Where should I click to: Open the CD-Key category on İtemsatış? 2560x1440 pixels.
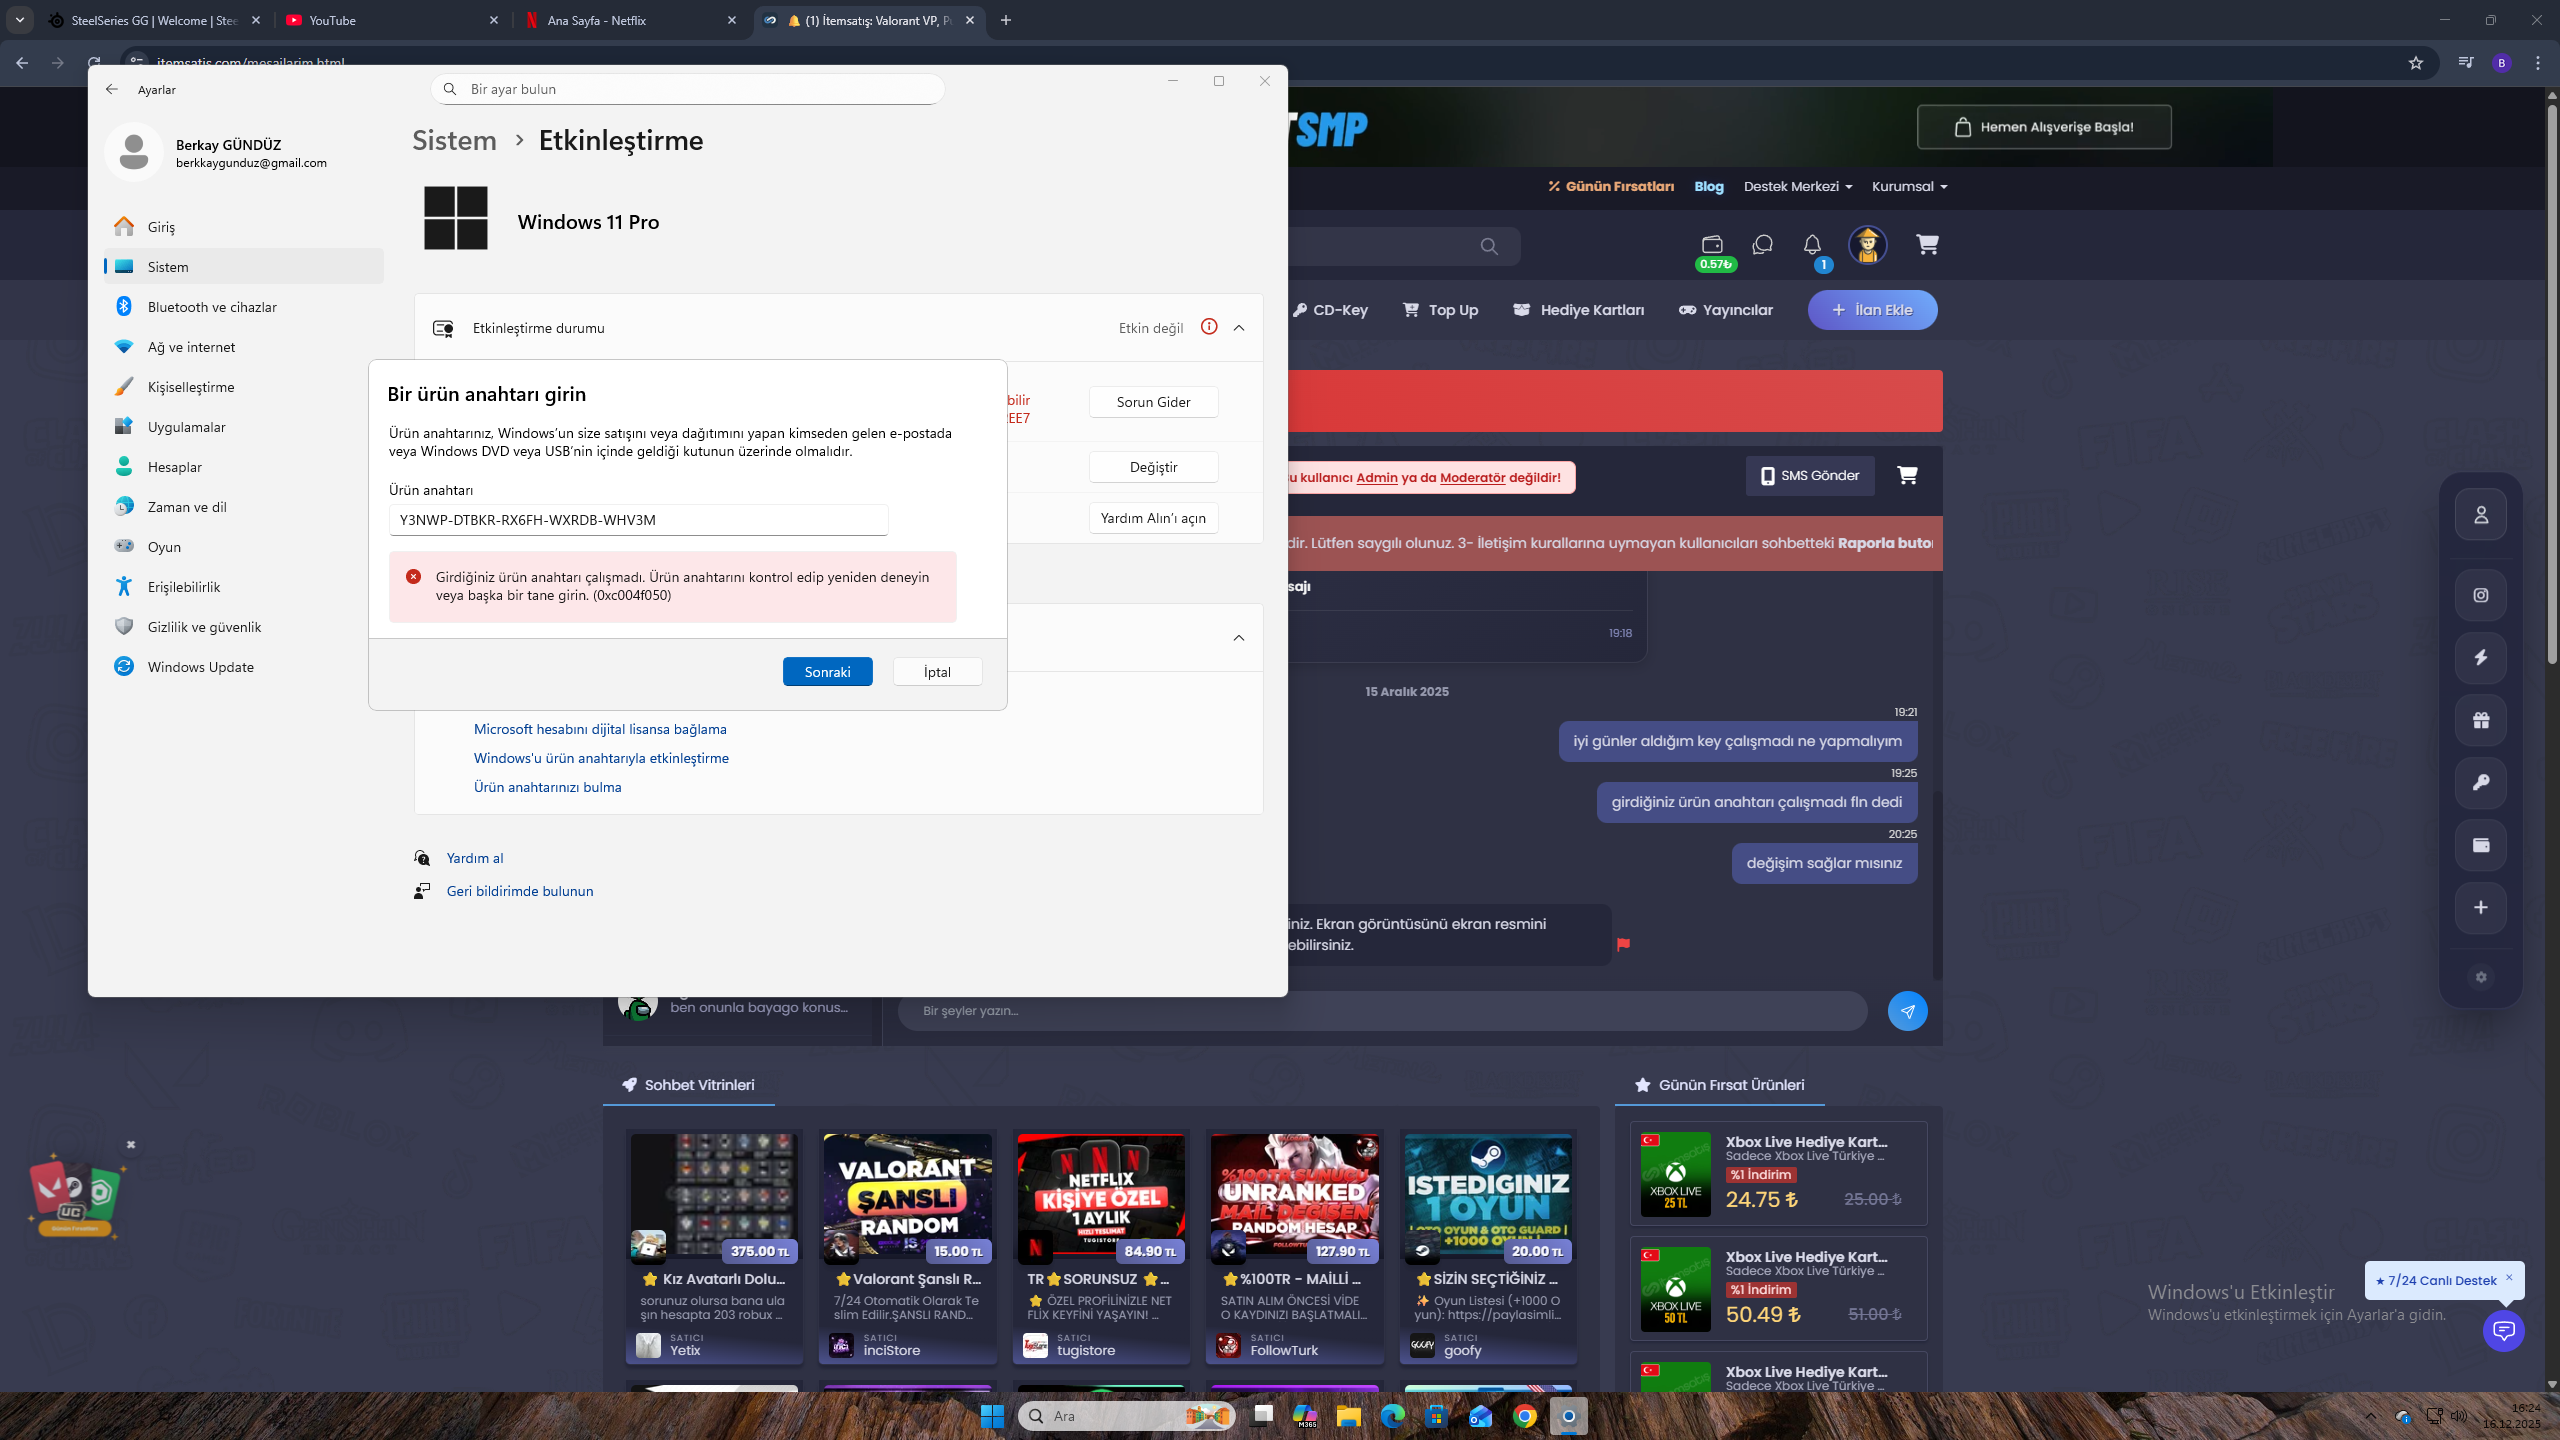point(1330,310)
